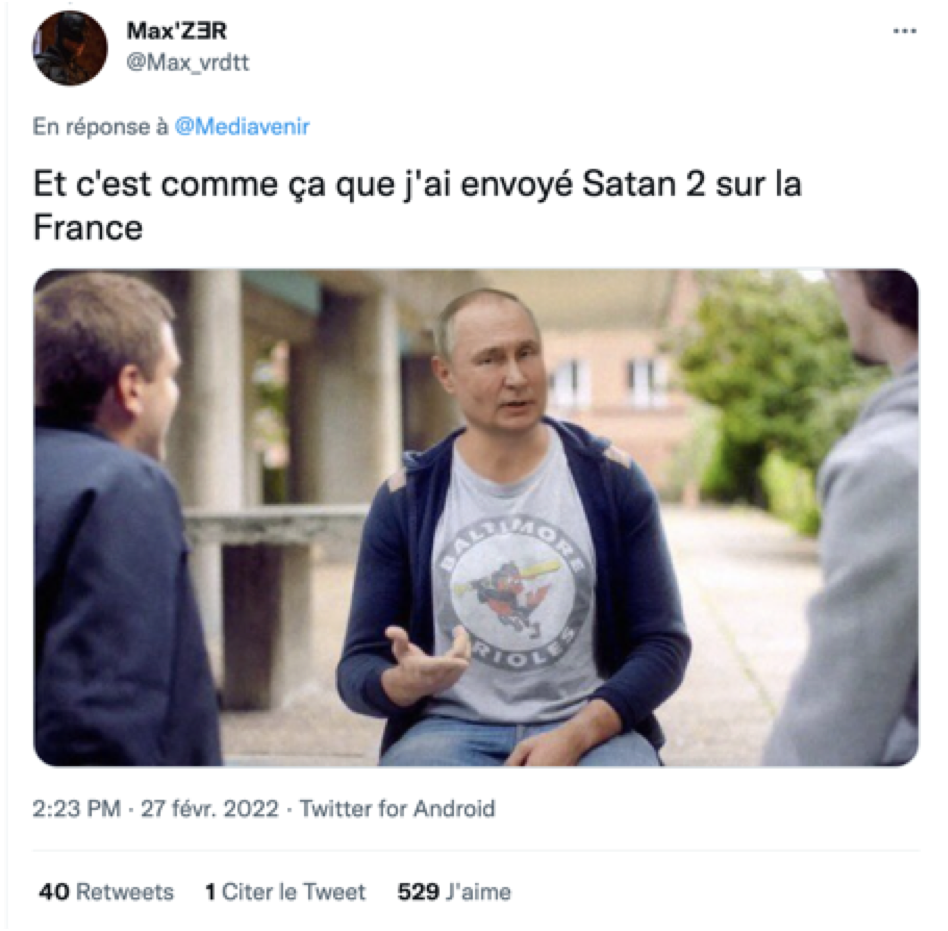
Task: Open the 'Twitter for Android' source link
Action: pyautogui.click(x=397, y=808)
